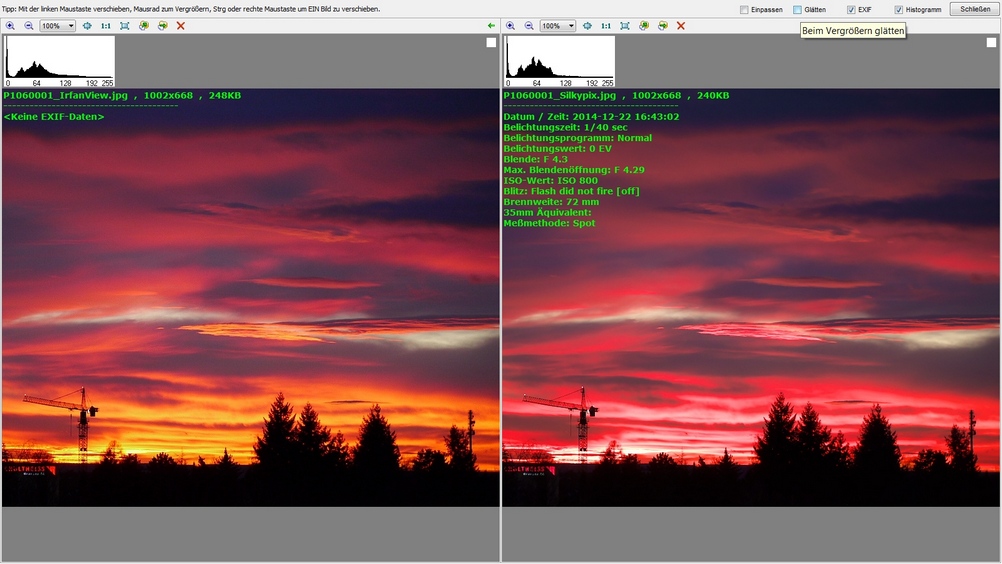Delete left image with red X
Viewport: 1002px width, 564px height.
181,26
